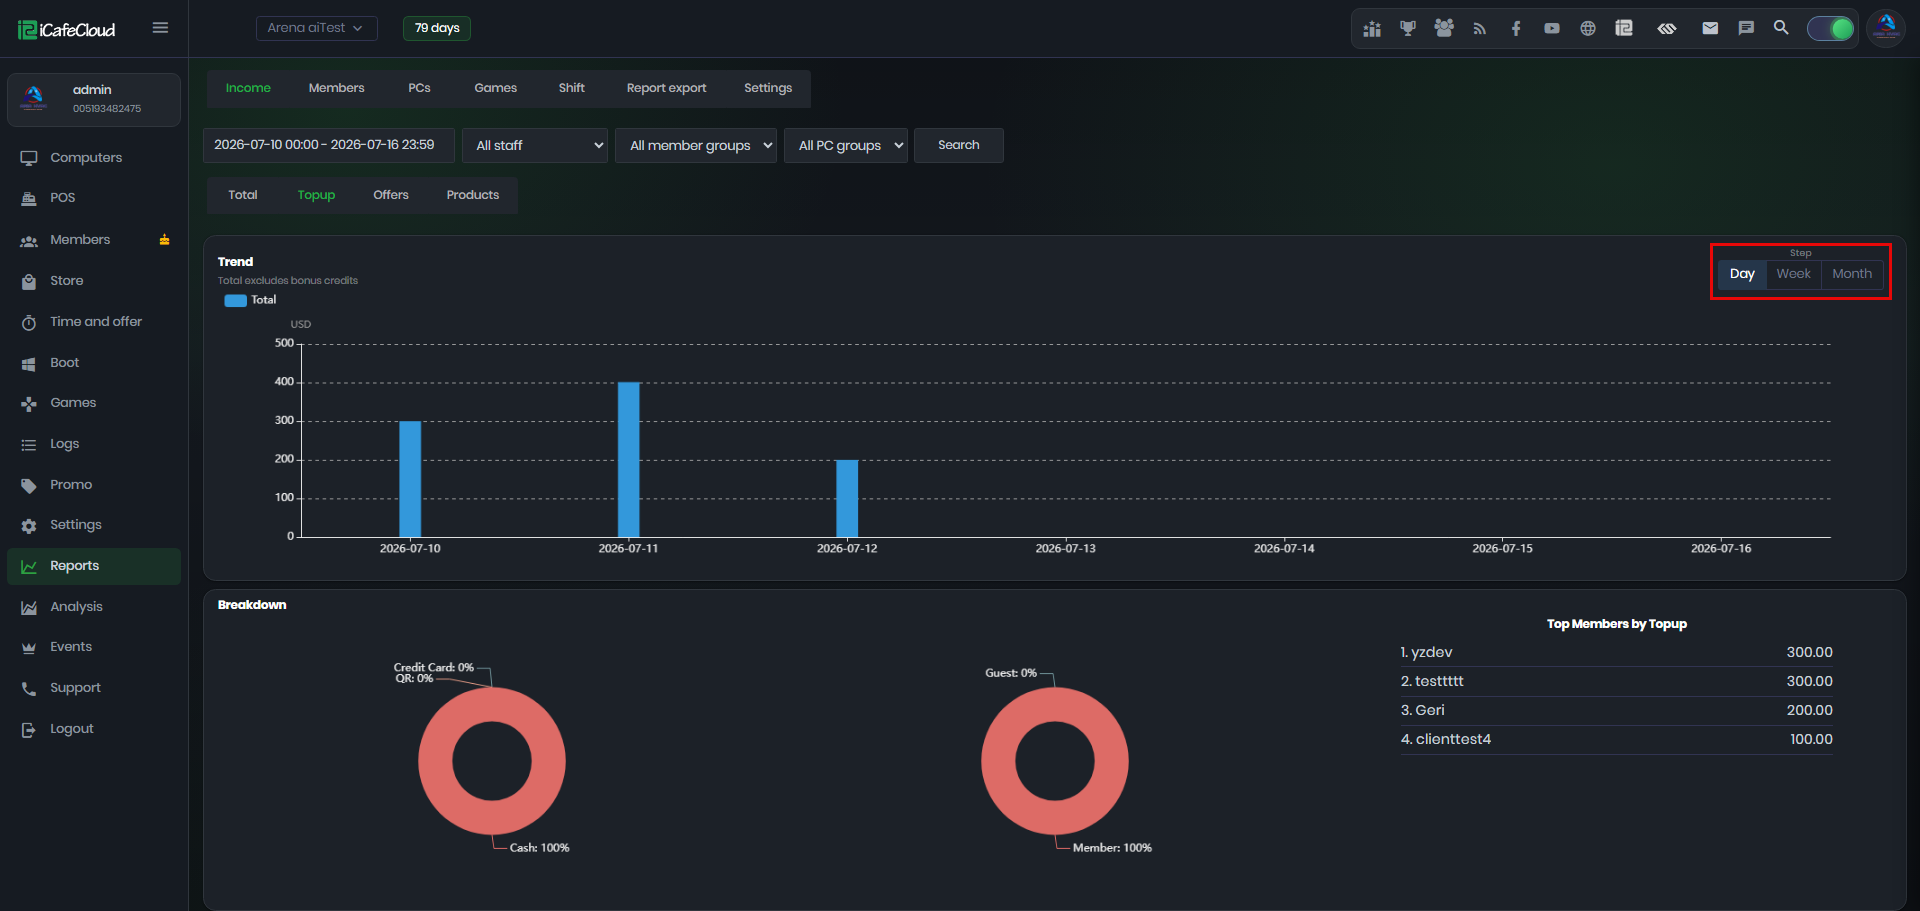The width and height of the screenshot is (1920, 911).
Task: Toggle the green switch in header
Action: pyautogui.click(x=1831, y=28)
